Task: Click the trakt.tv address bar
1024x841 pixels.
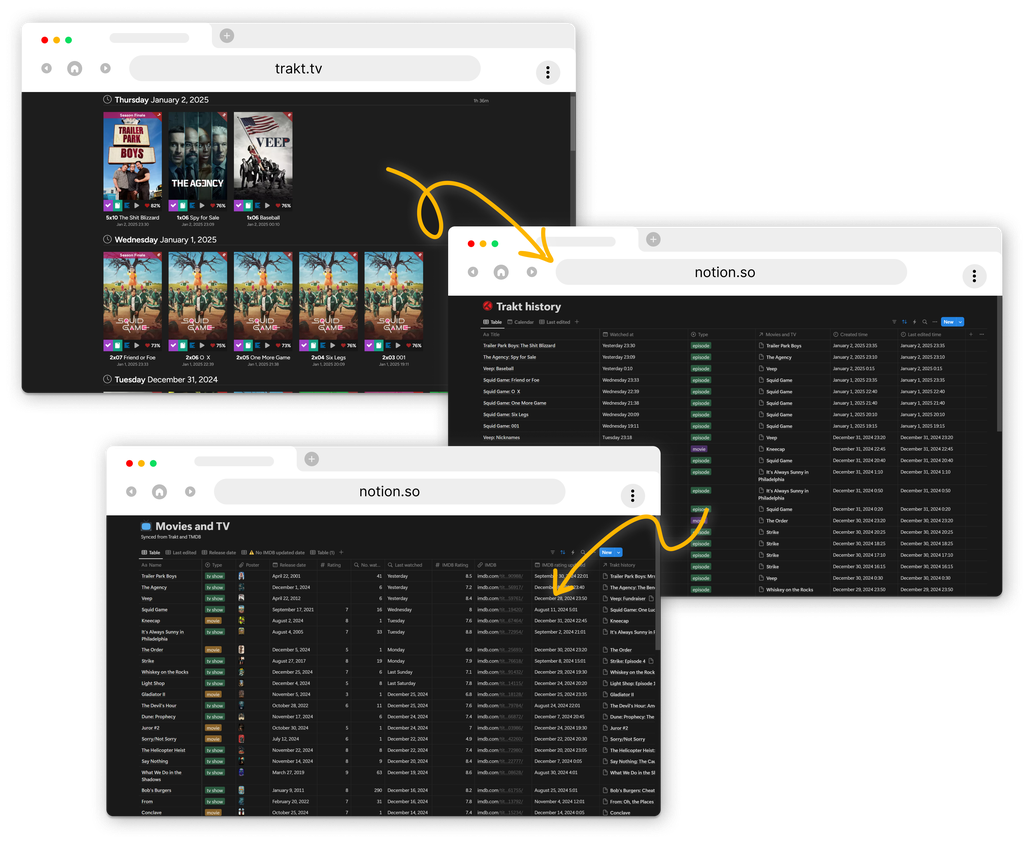Action: pos(304,69)
